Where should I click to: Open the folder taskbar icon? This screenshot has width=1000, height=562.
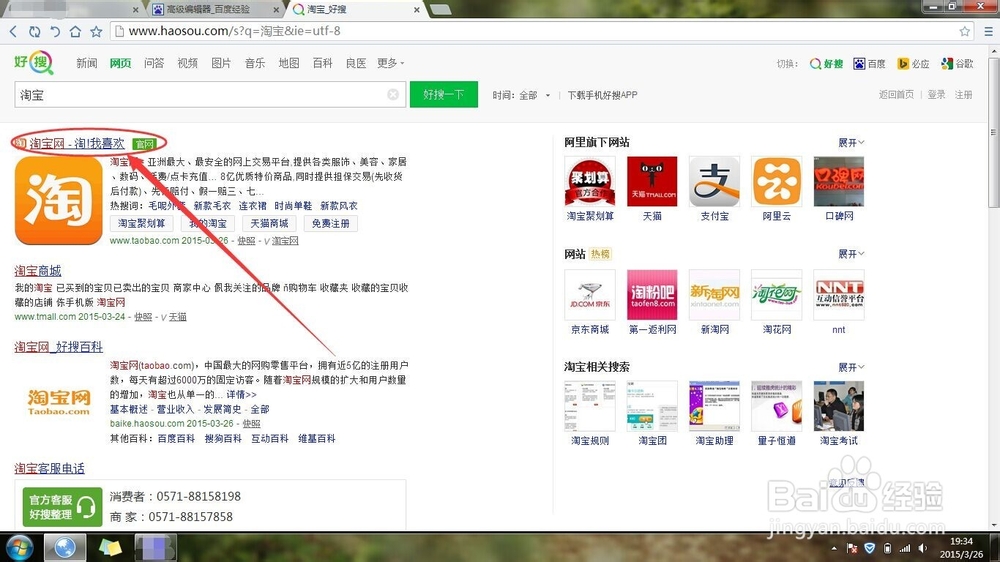tap(110, 547)
